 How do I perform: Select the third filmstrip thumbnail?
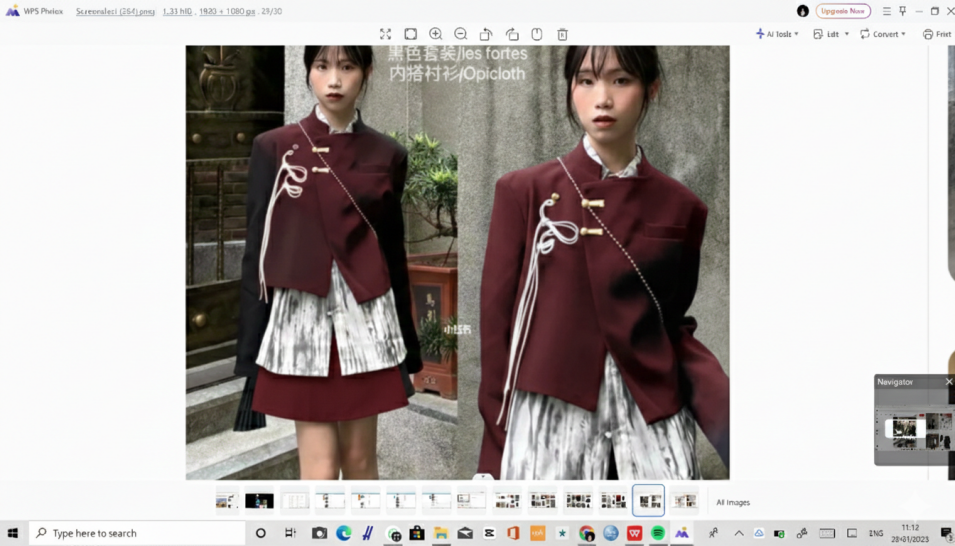point(295,501)
